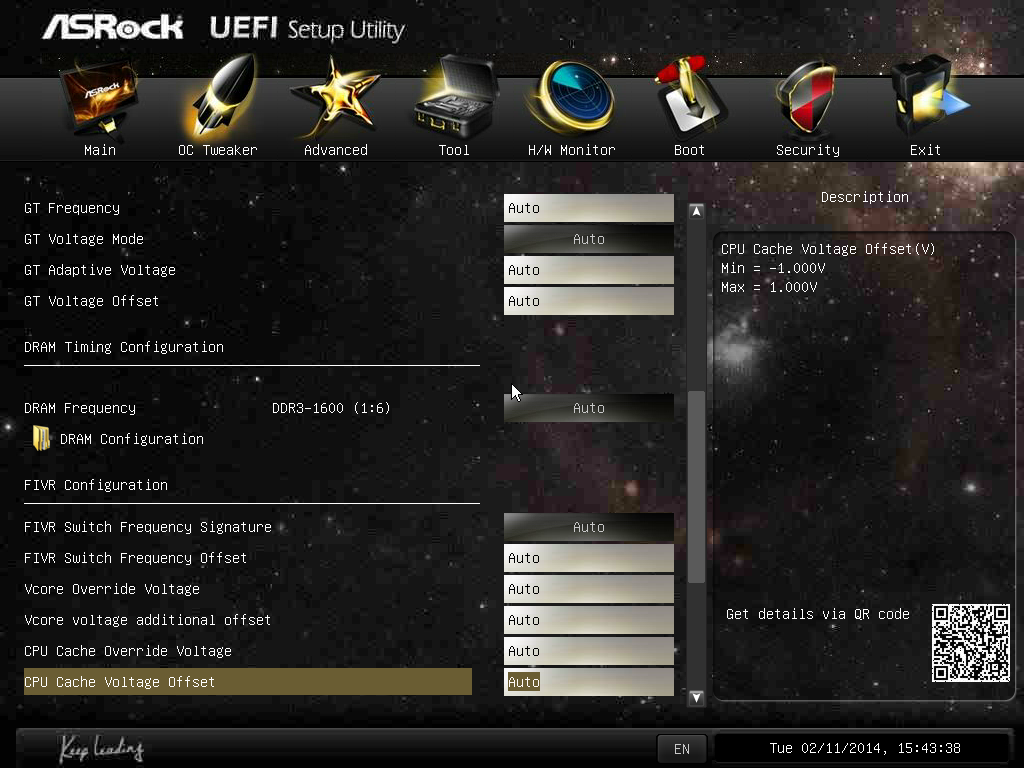Click the QR code image
The height and width of the screenshot is (768, 1024).
(970, 643)
